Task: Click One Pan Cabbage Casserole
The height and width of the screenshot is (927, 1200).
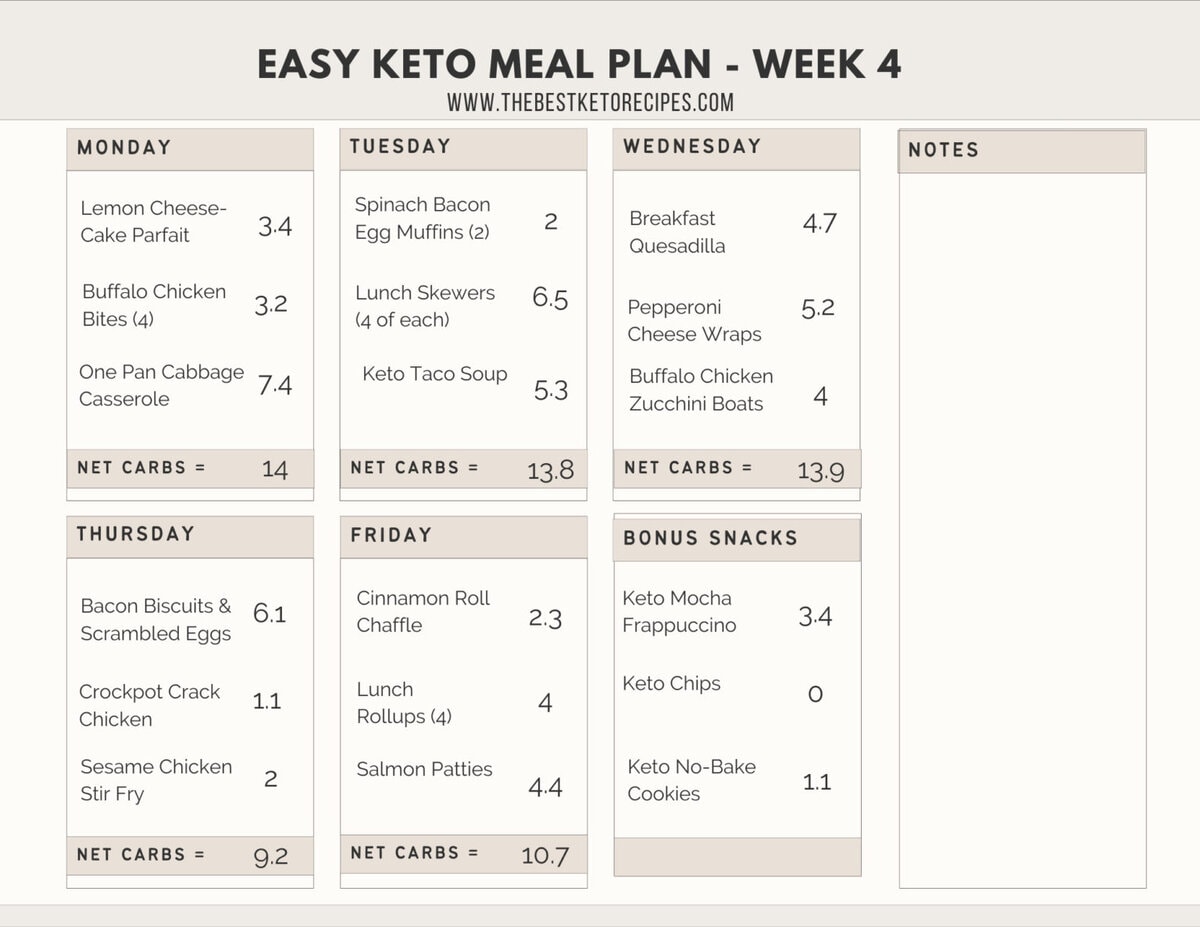Action: click(x=161, y=385)
